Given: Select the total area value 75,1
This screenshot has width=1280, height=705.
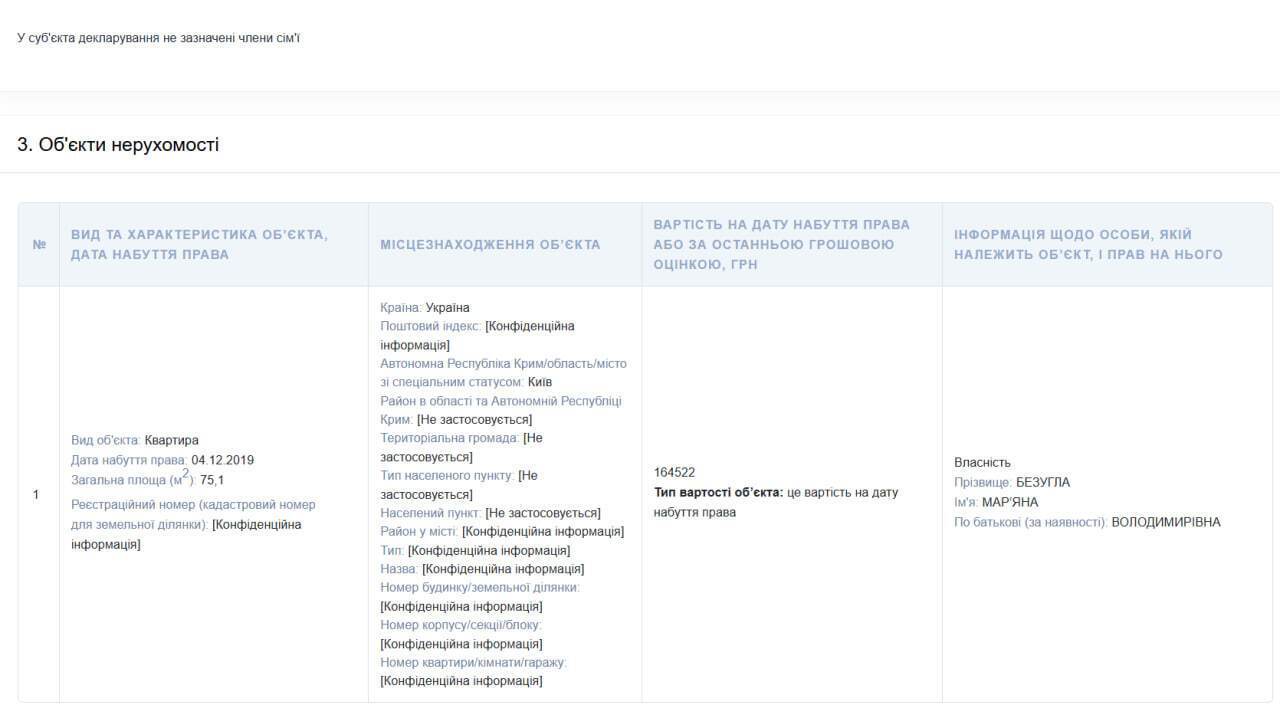Looking at the screenshot, I should tap(212, 480).
